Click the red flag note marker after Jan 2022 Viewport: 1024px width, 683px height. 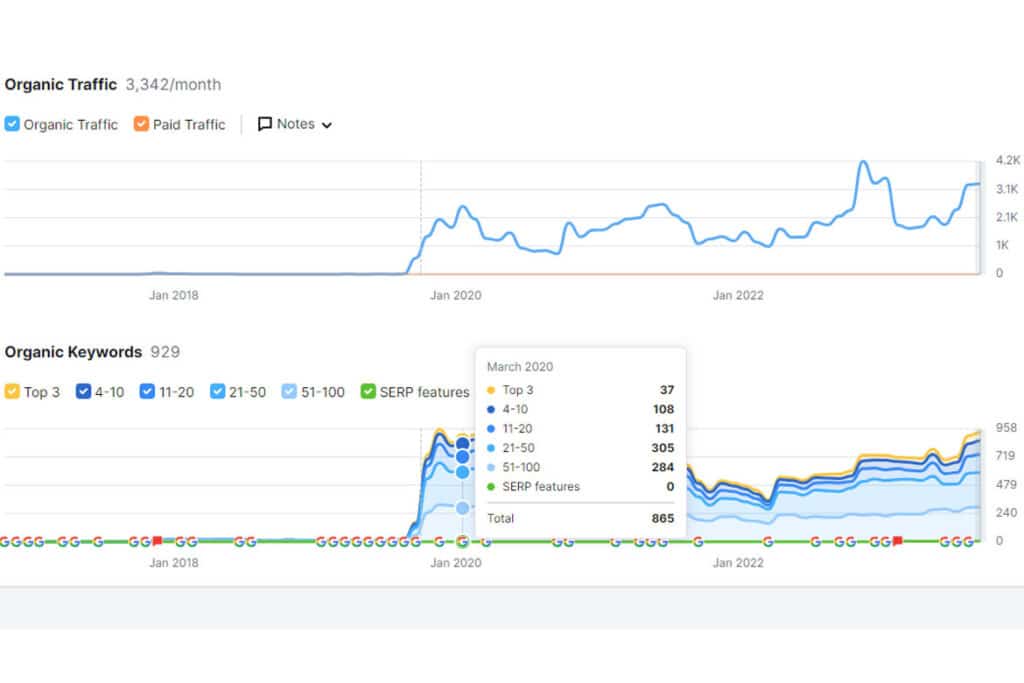coord(898,541)
